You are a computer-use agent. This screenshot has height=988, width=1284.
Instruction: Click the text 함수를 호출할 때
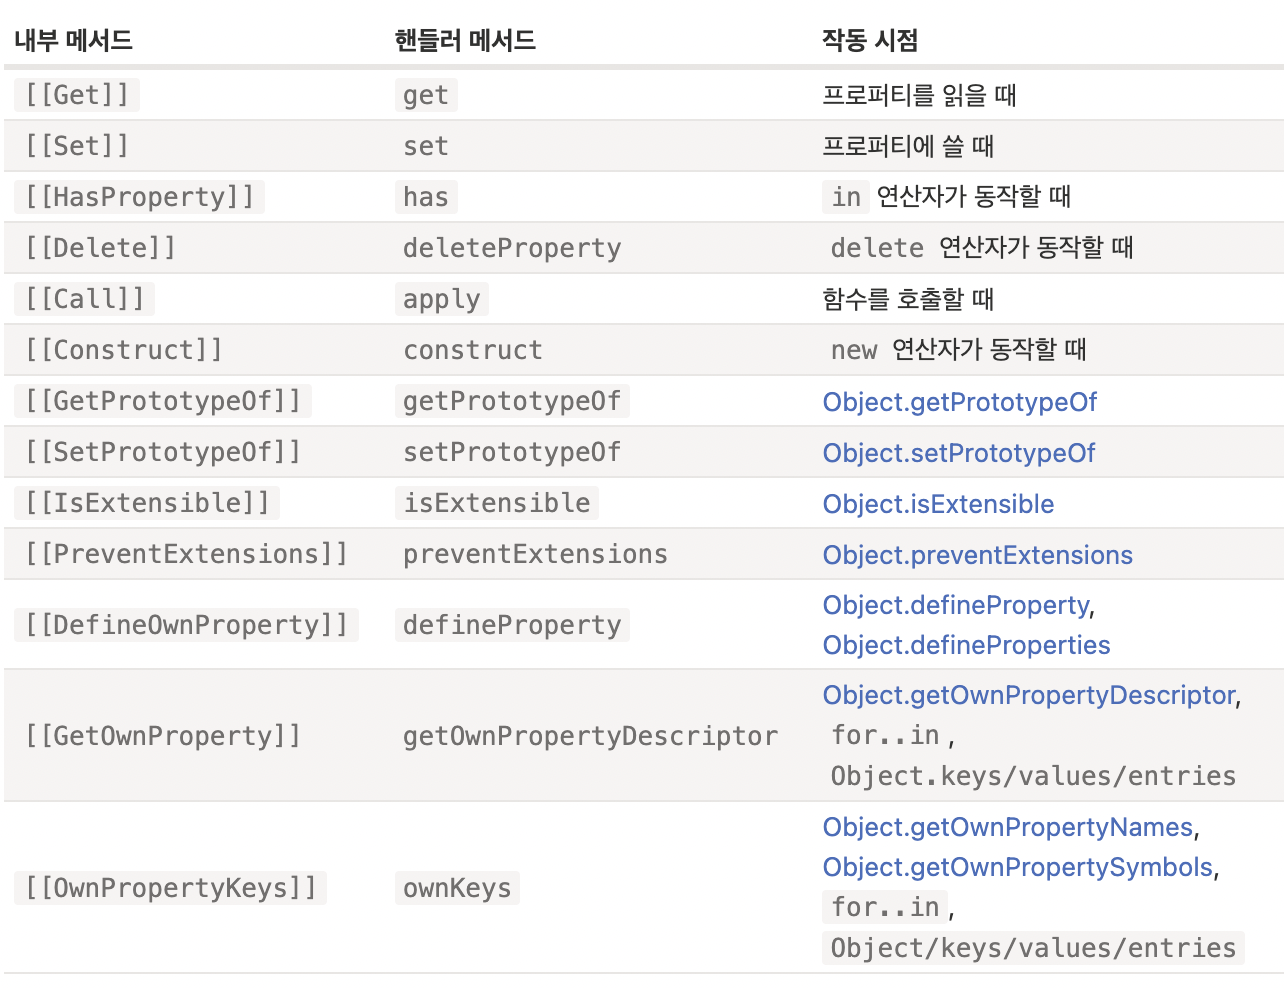tap(908, 299)
